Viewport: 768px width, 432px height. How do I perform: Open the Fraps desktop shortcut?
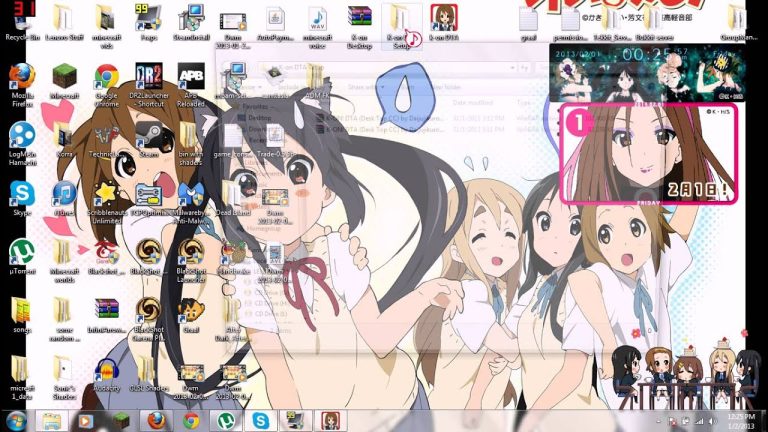(x=149, y=22)
